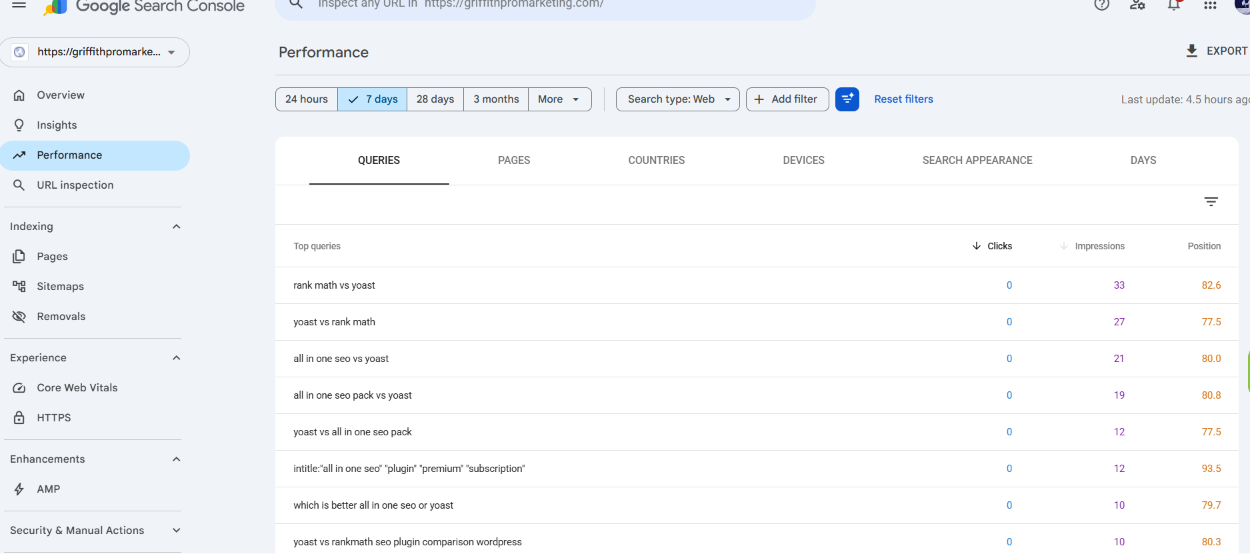Click the HTTPS lock icon
Viewport: 1250px width, 554px height.
coord(19,418)
